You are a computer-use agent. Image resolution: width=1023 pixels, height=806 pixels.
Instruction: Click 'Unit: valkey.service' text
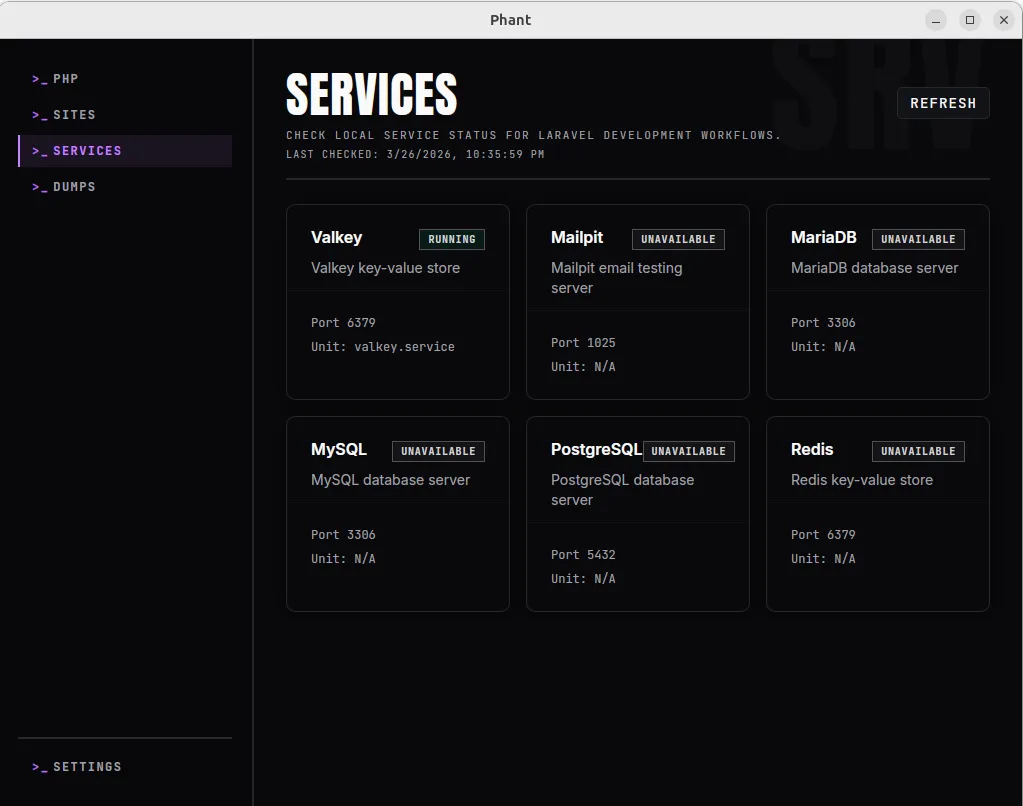point(382,347)
